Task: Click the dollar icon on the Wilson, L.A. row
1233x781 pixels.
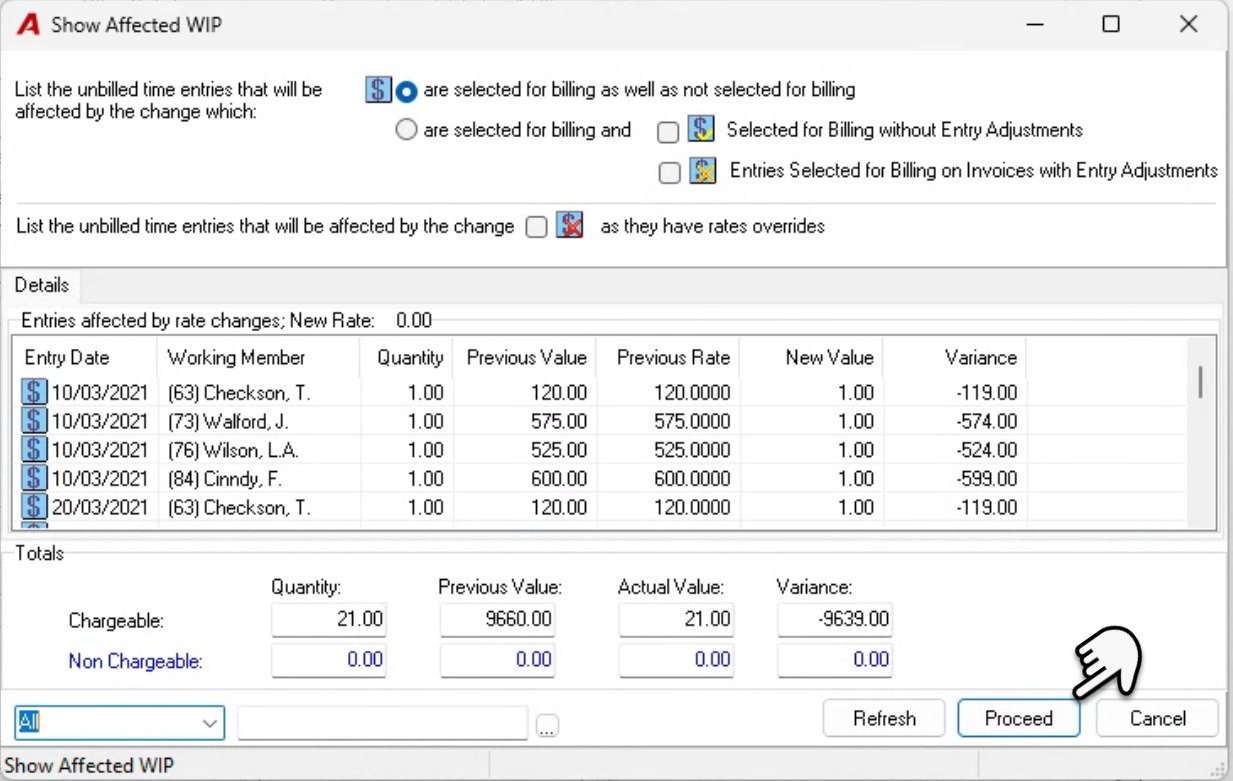Action: click(34, 450)
